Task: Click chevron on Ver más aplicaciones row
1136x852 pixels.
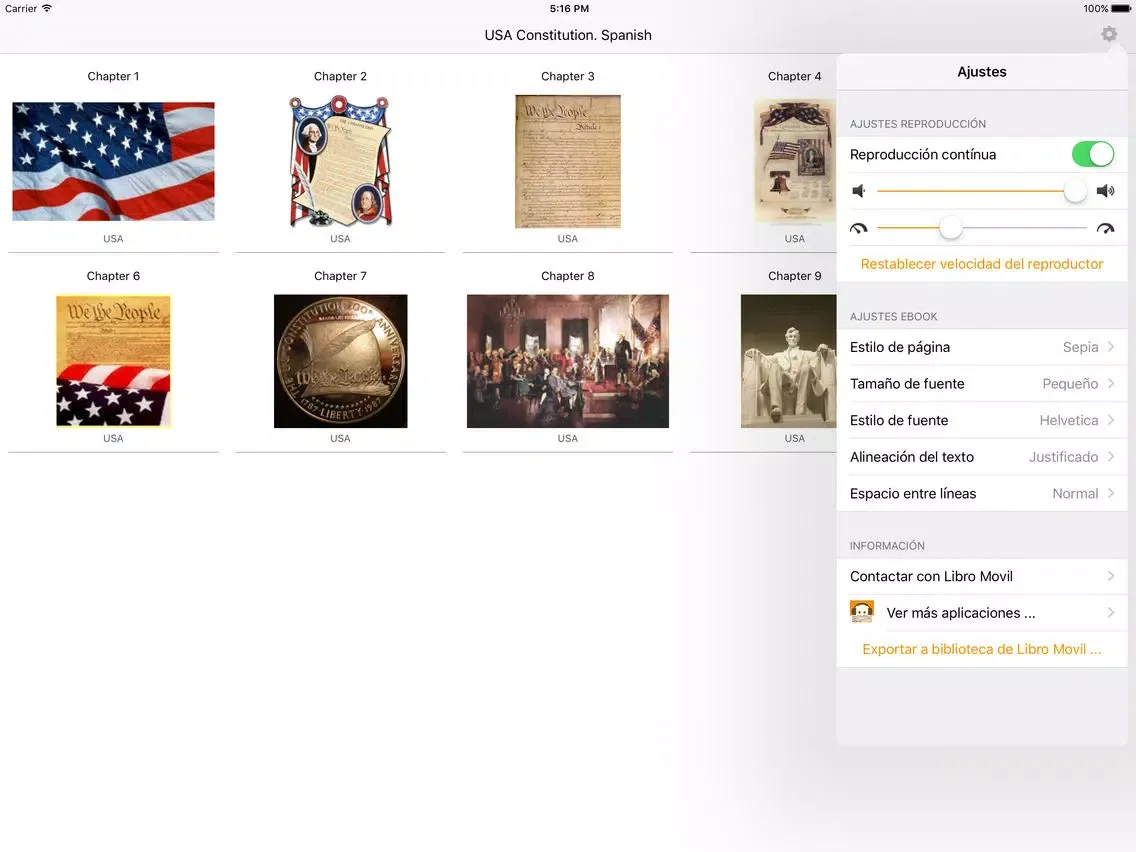Action: [1111, 613]
